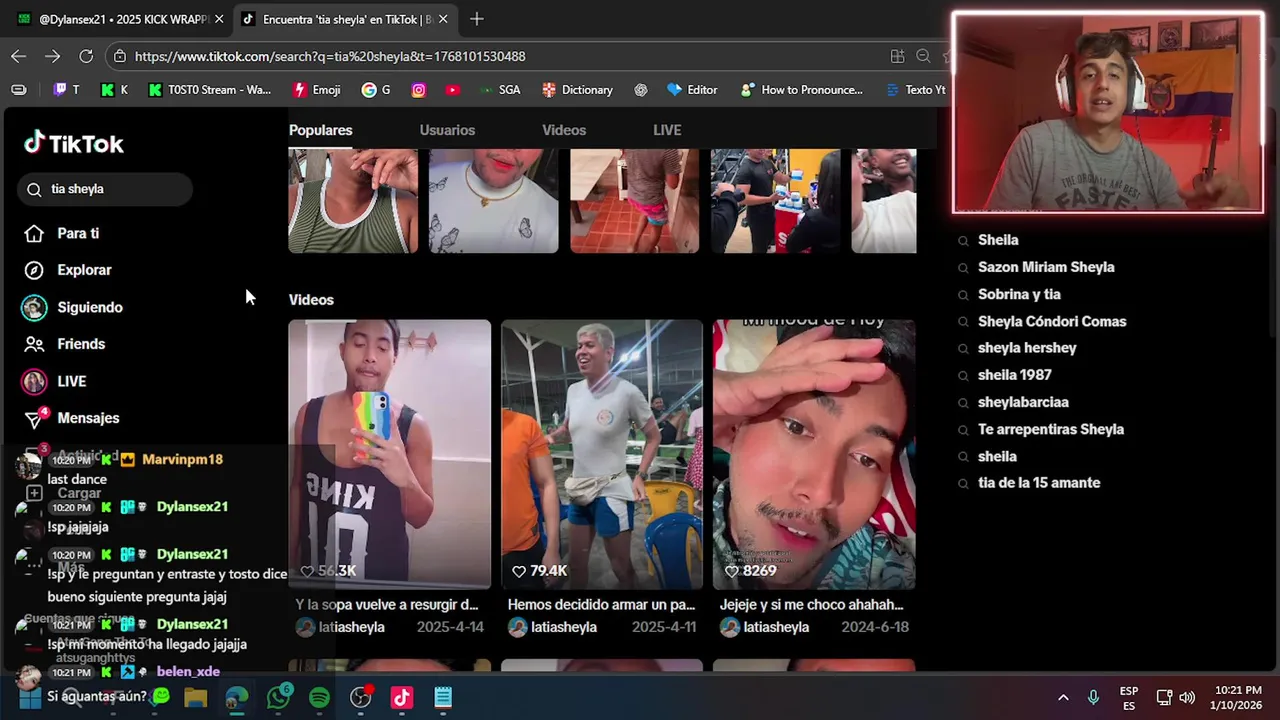
Task: Open video 'Y la sopa vuelve a resurgir'
Action: click(390, 454)
